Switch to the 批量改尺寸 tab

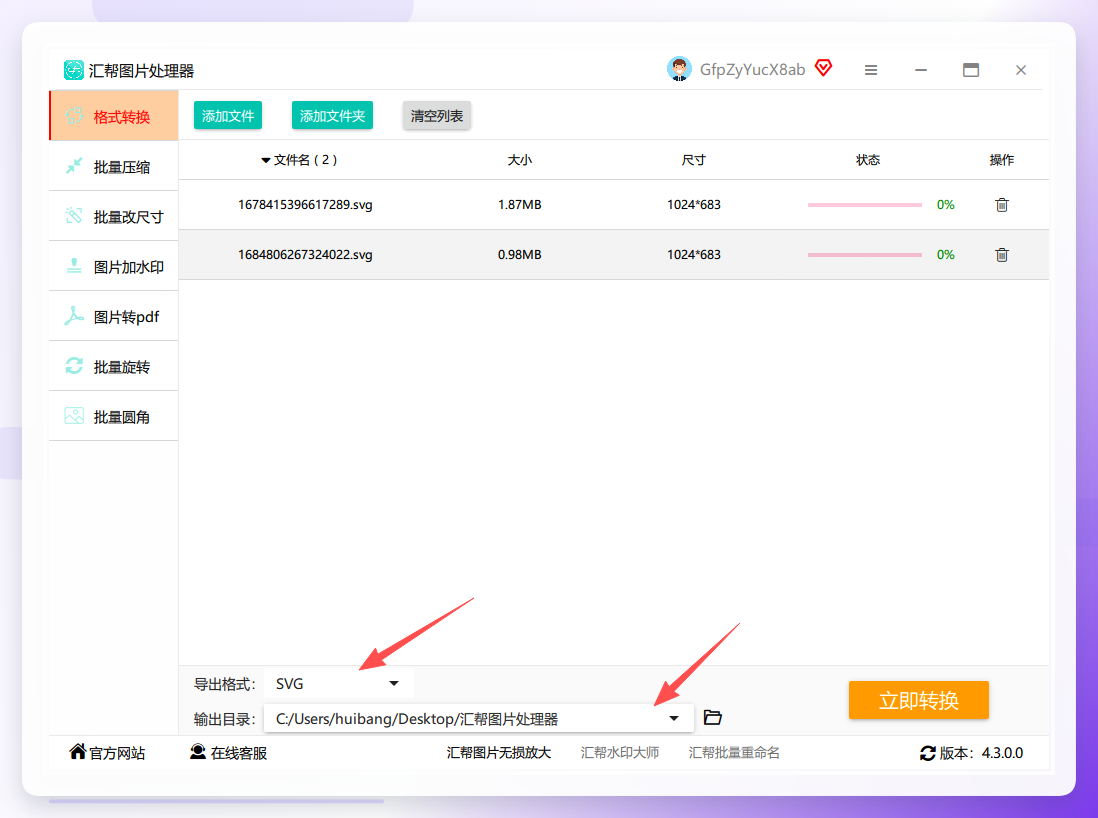click(x=113, y=216)
